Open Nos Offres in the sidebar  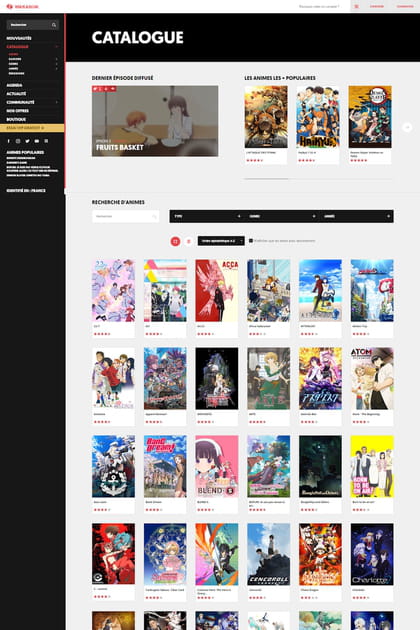17,111
